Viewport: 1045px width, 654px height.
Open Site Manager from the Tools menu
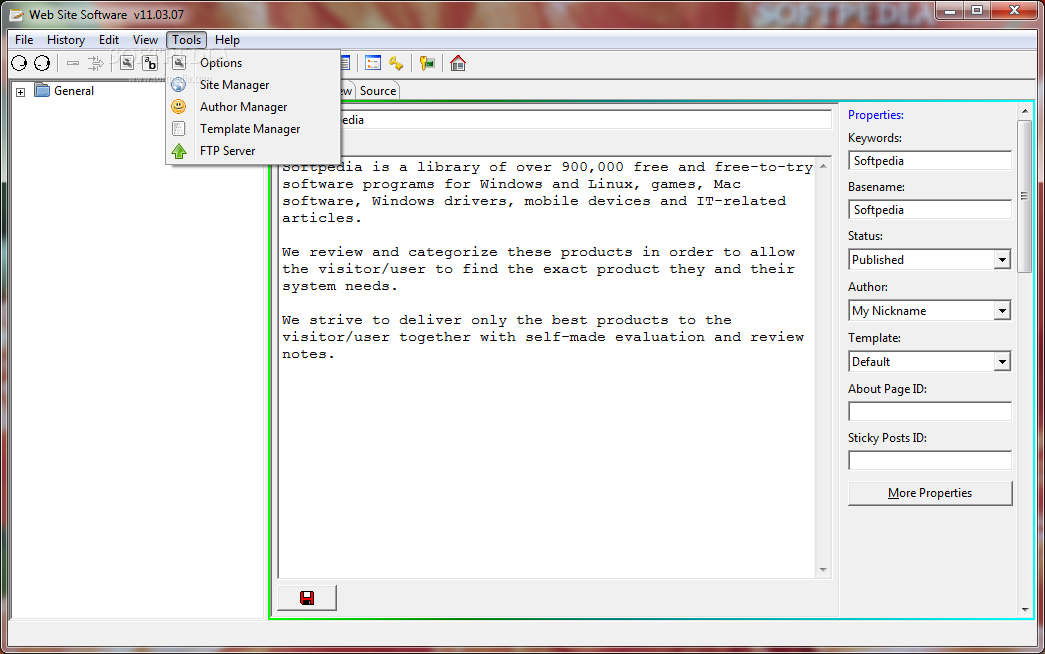(x=253, y=85)
